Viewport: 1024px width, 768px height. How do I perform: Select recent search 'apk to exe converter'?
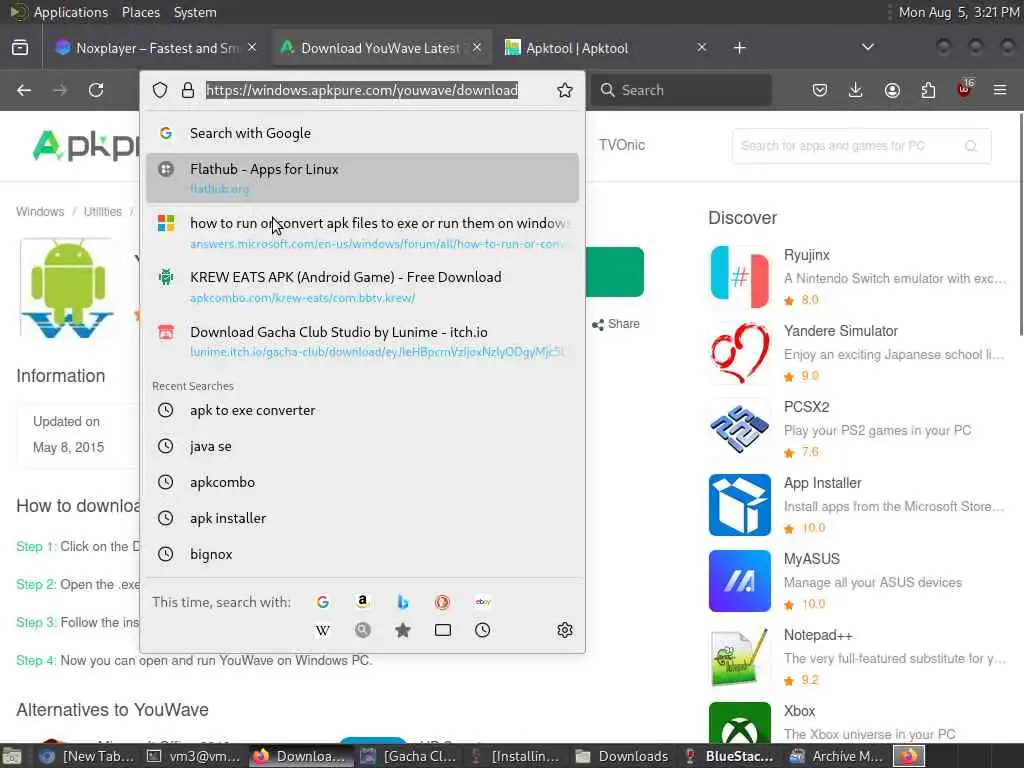coord(362,410)
